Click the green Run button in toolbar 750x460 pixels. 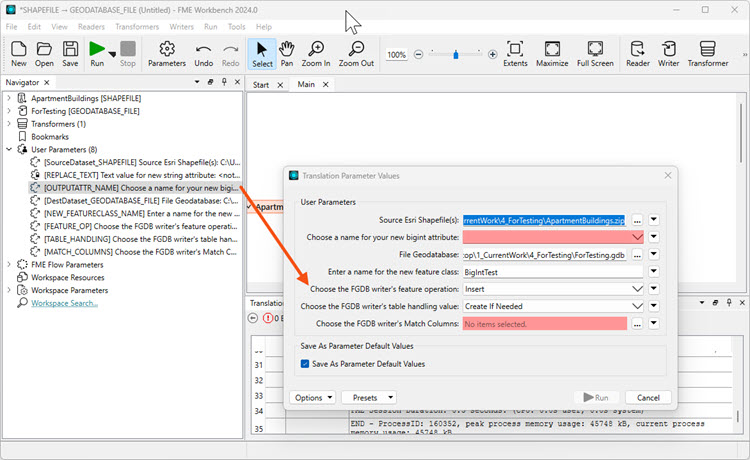pyautogui.click(x=97, y=54)
